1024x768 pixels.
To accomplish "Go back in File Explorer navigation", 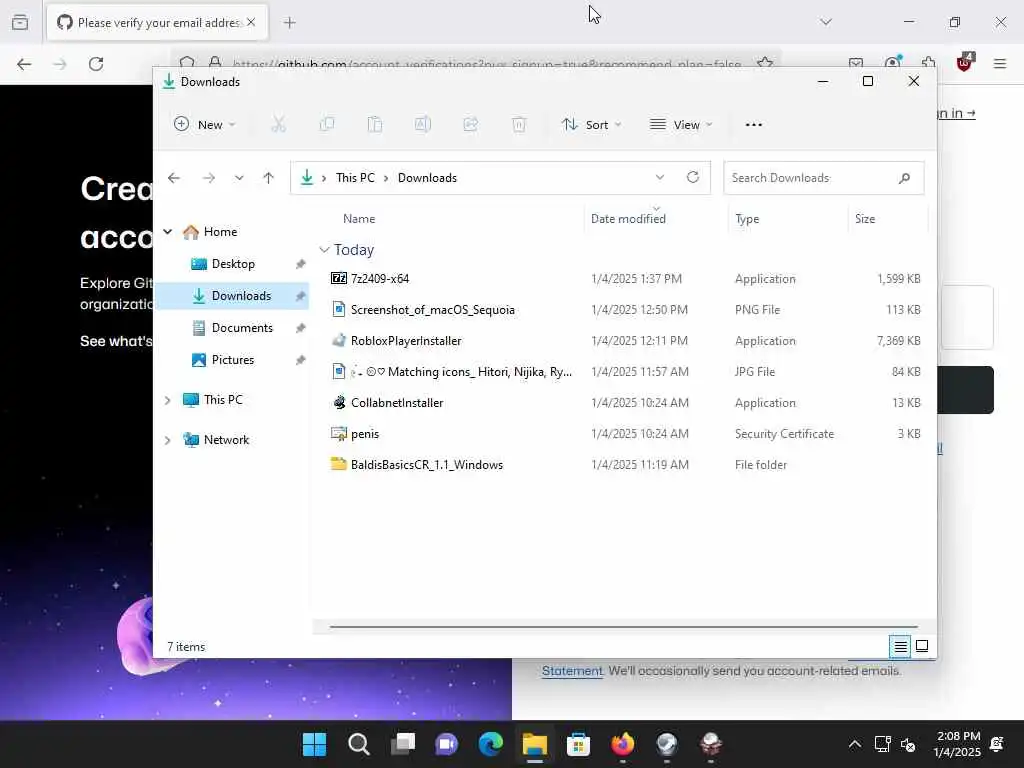I will click(x=174, y=178).
